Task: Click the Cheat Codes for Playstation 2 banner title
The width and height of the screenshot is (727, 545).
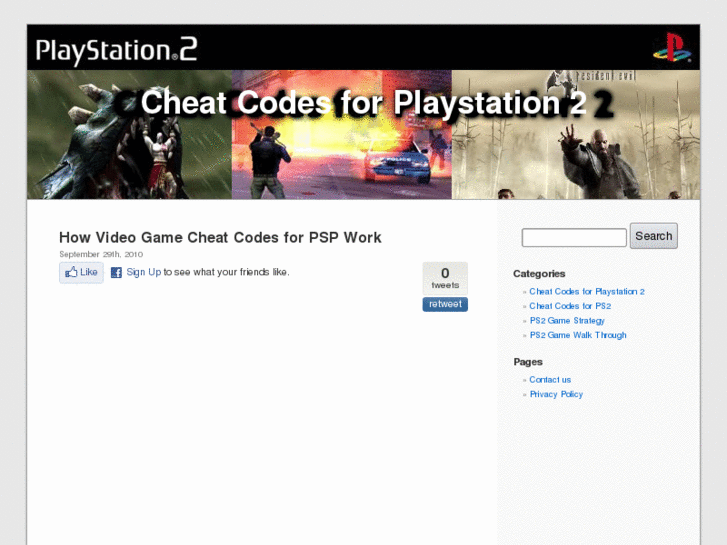Action: tap(364, 103)
